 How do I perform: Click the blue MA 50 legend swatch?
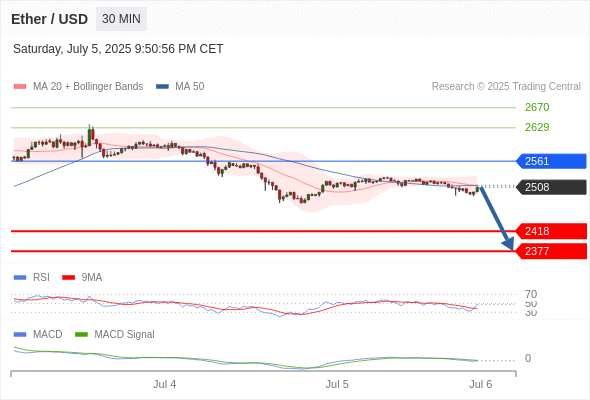coord(162,87)
